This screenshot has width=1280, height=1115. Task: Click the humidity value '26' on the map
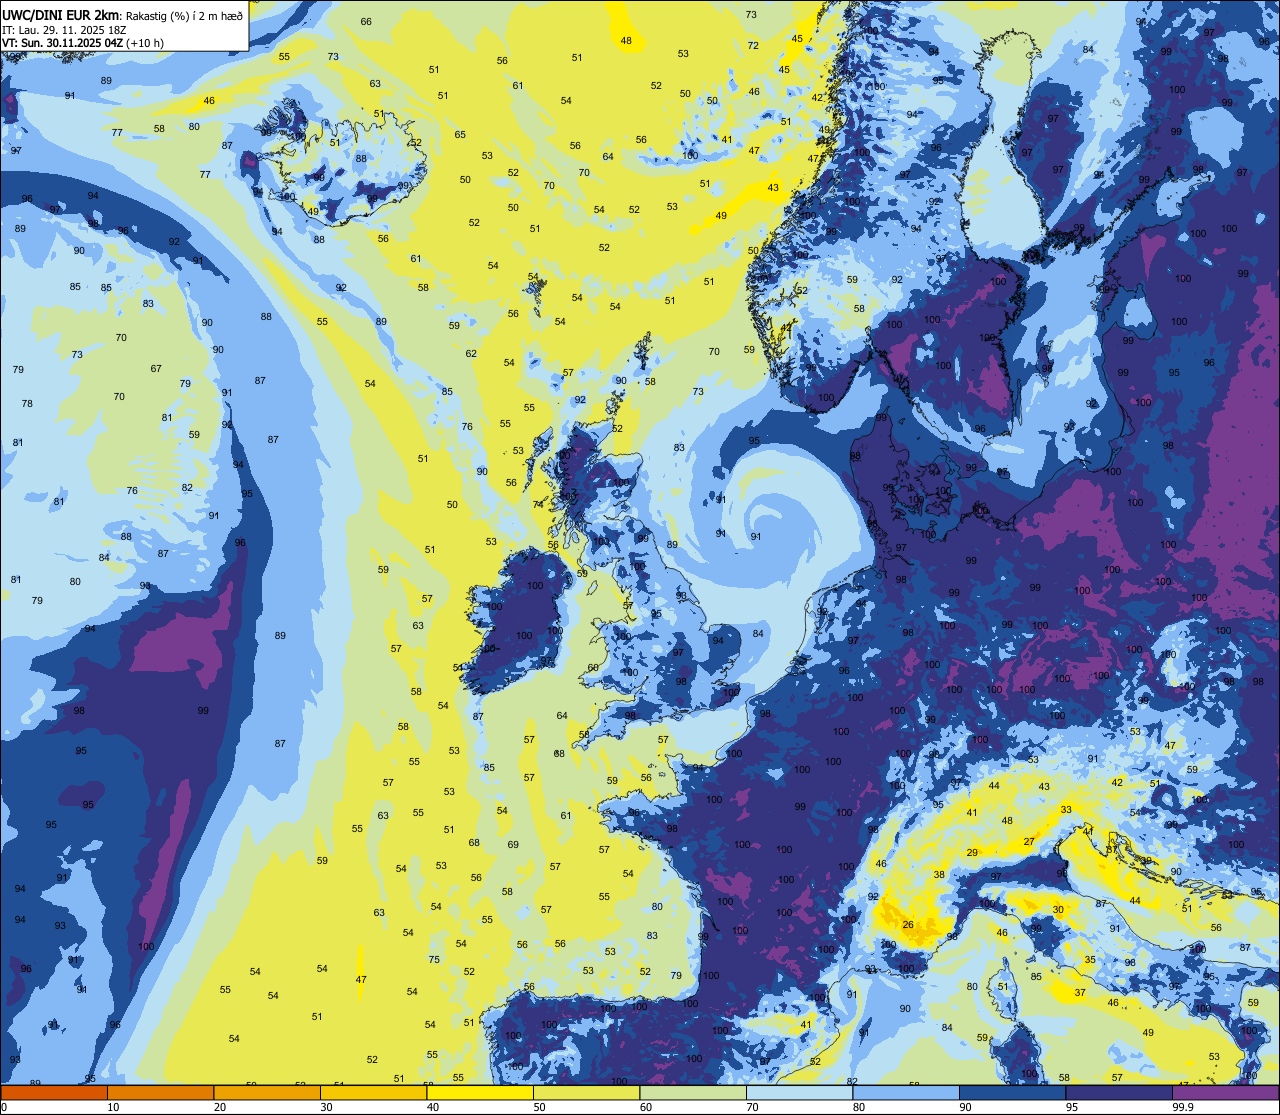click(908, 925)
